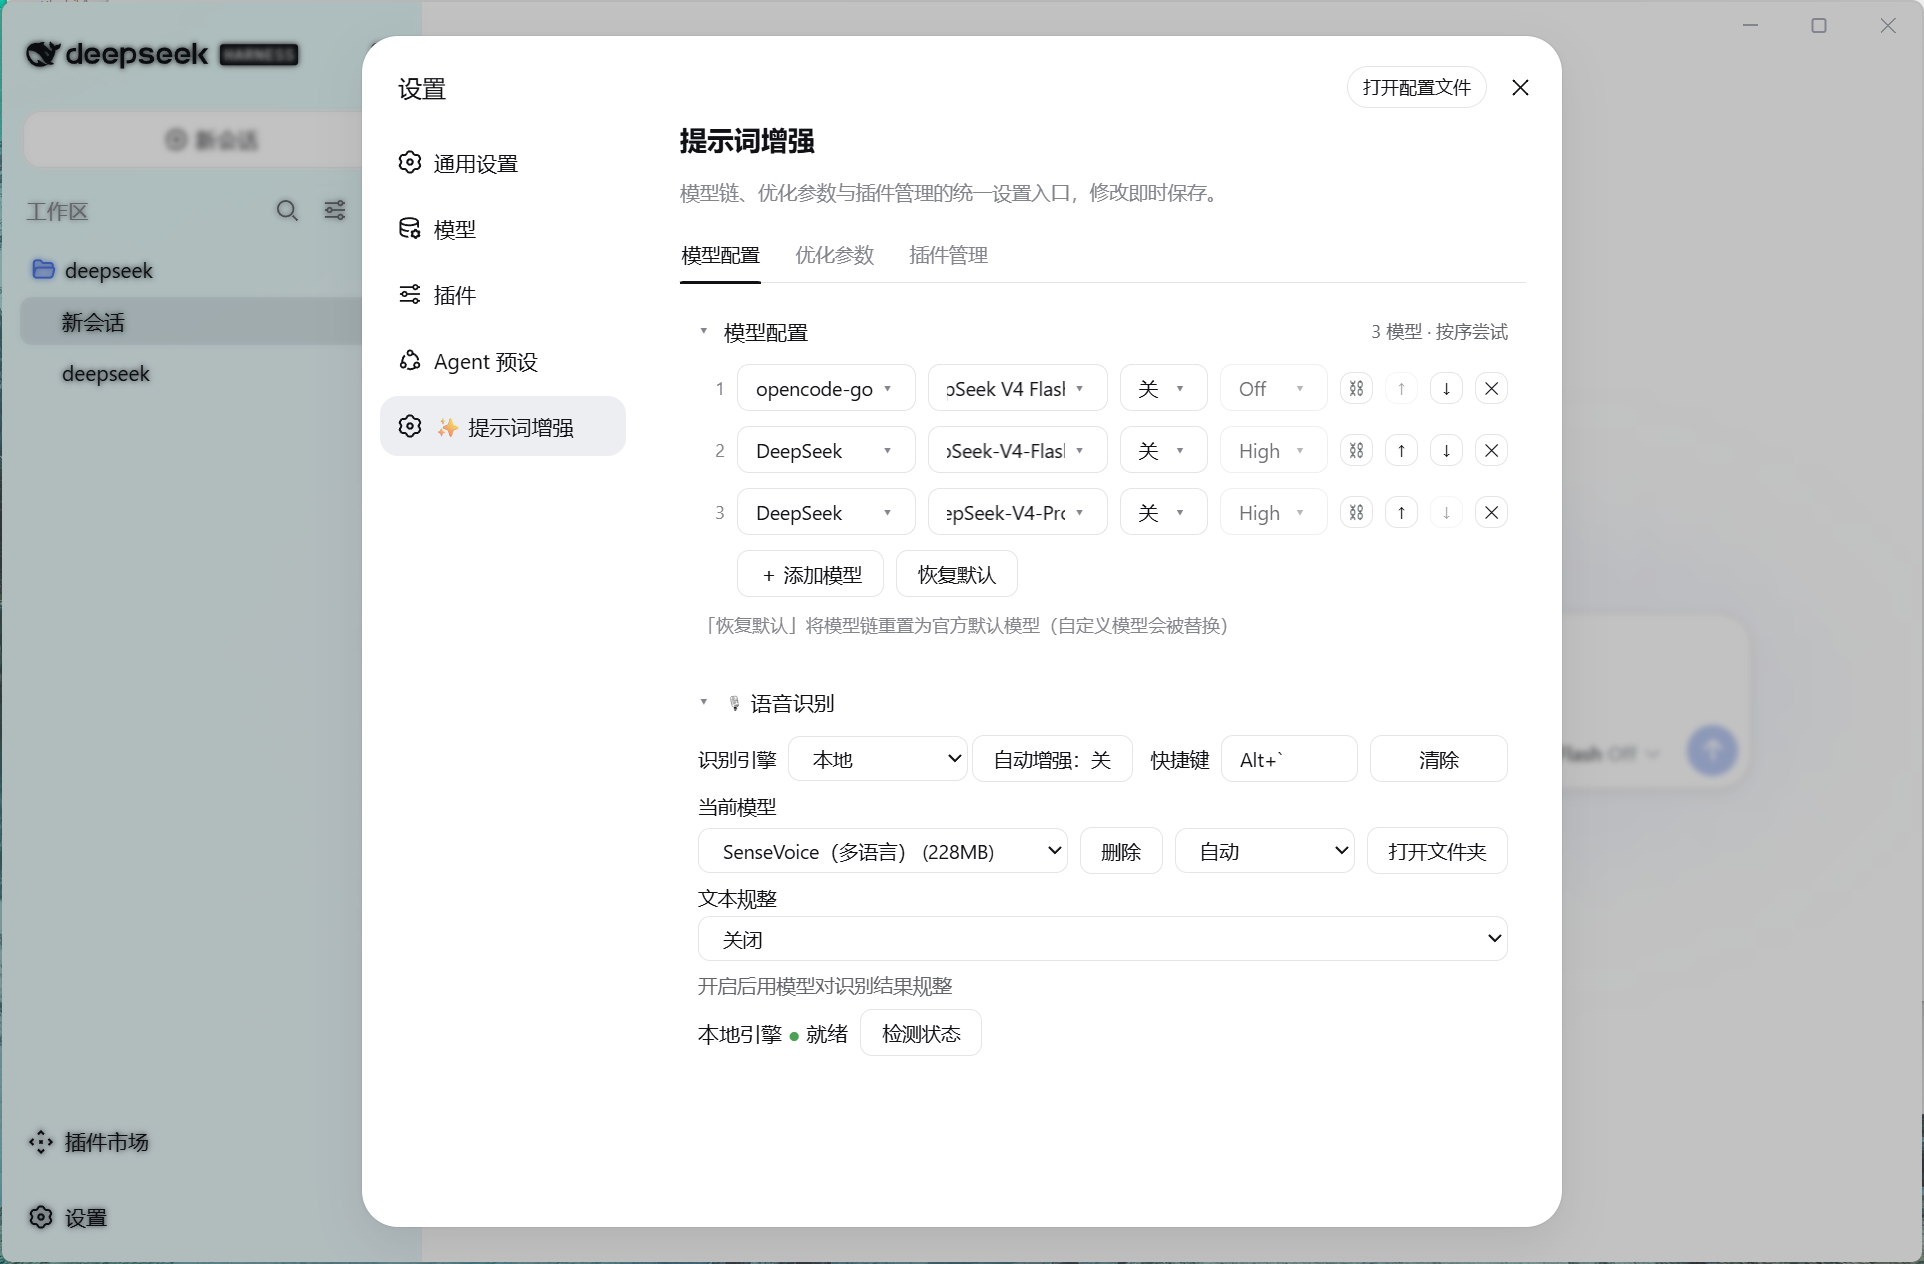Open row 2 DeepSeek provider dropdown

[x=826, y=451]
